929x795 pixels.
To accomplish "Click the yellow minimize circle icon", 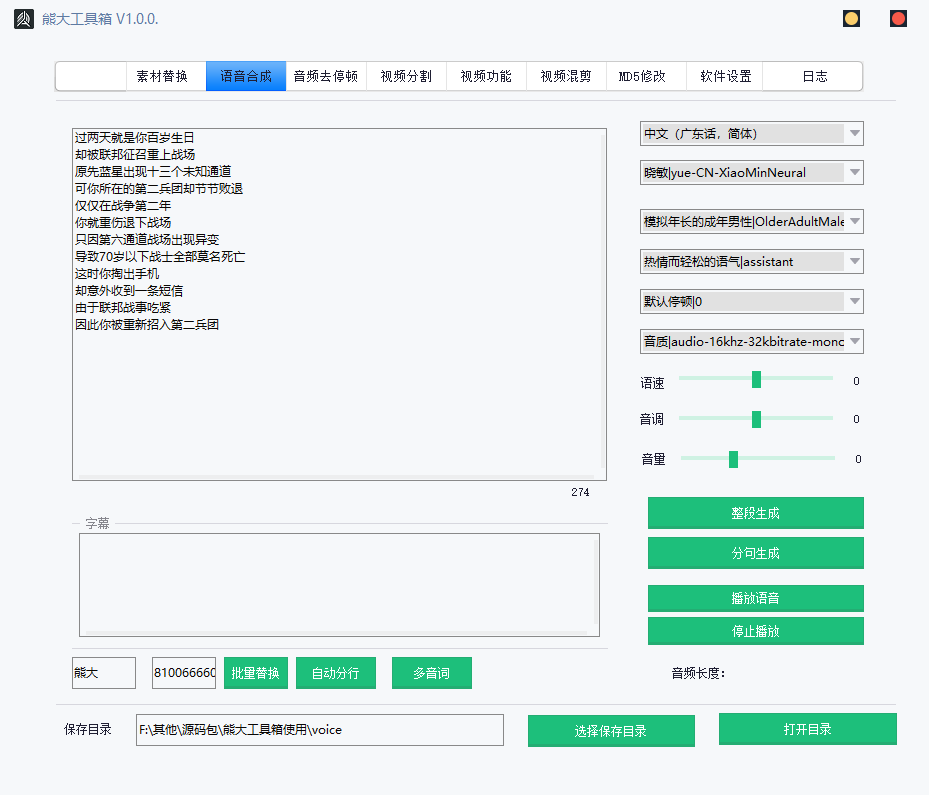I will coord(851,19).
